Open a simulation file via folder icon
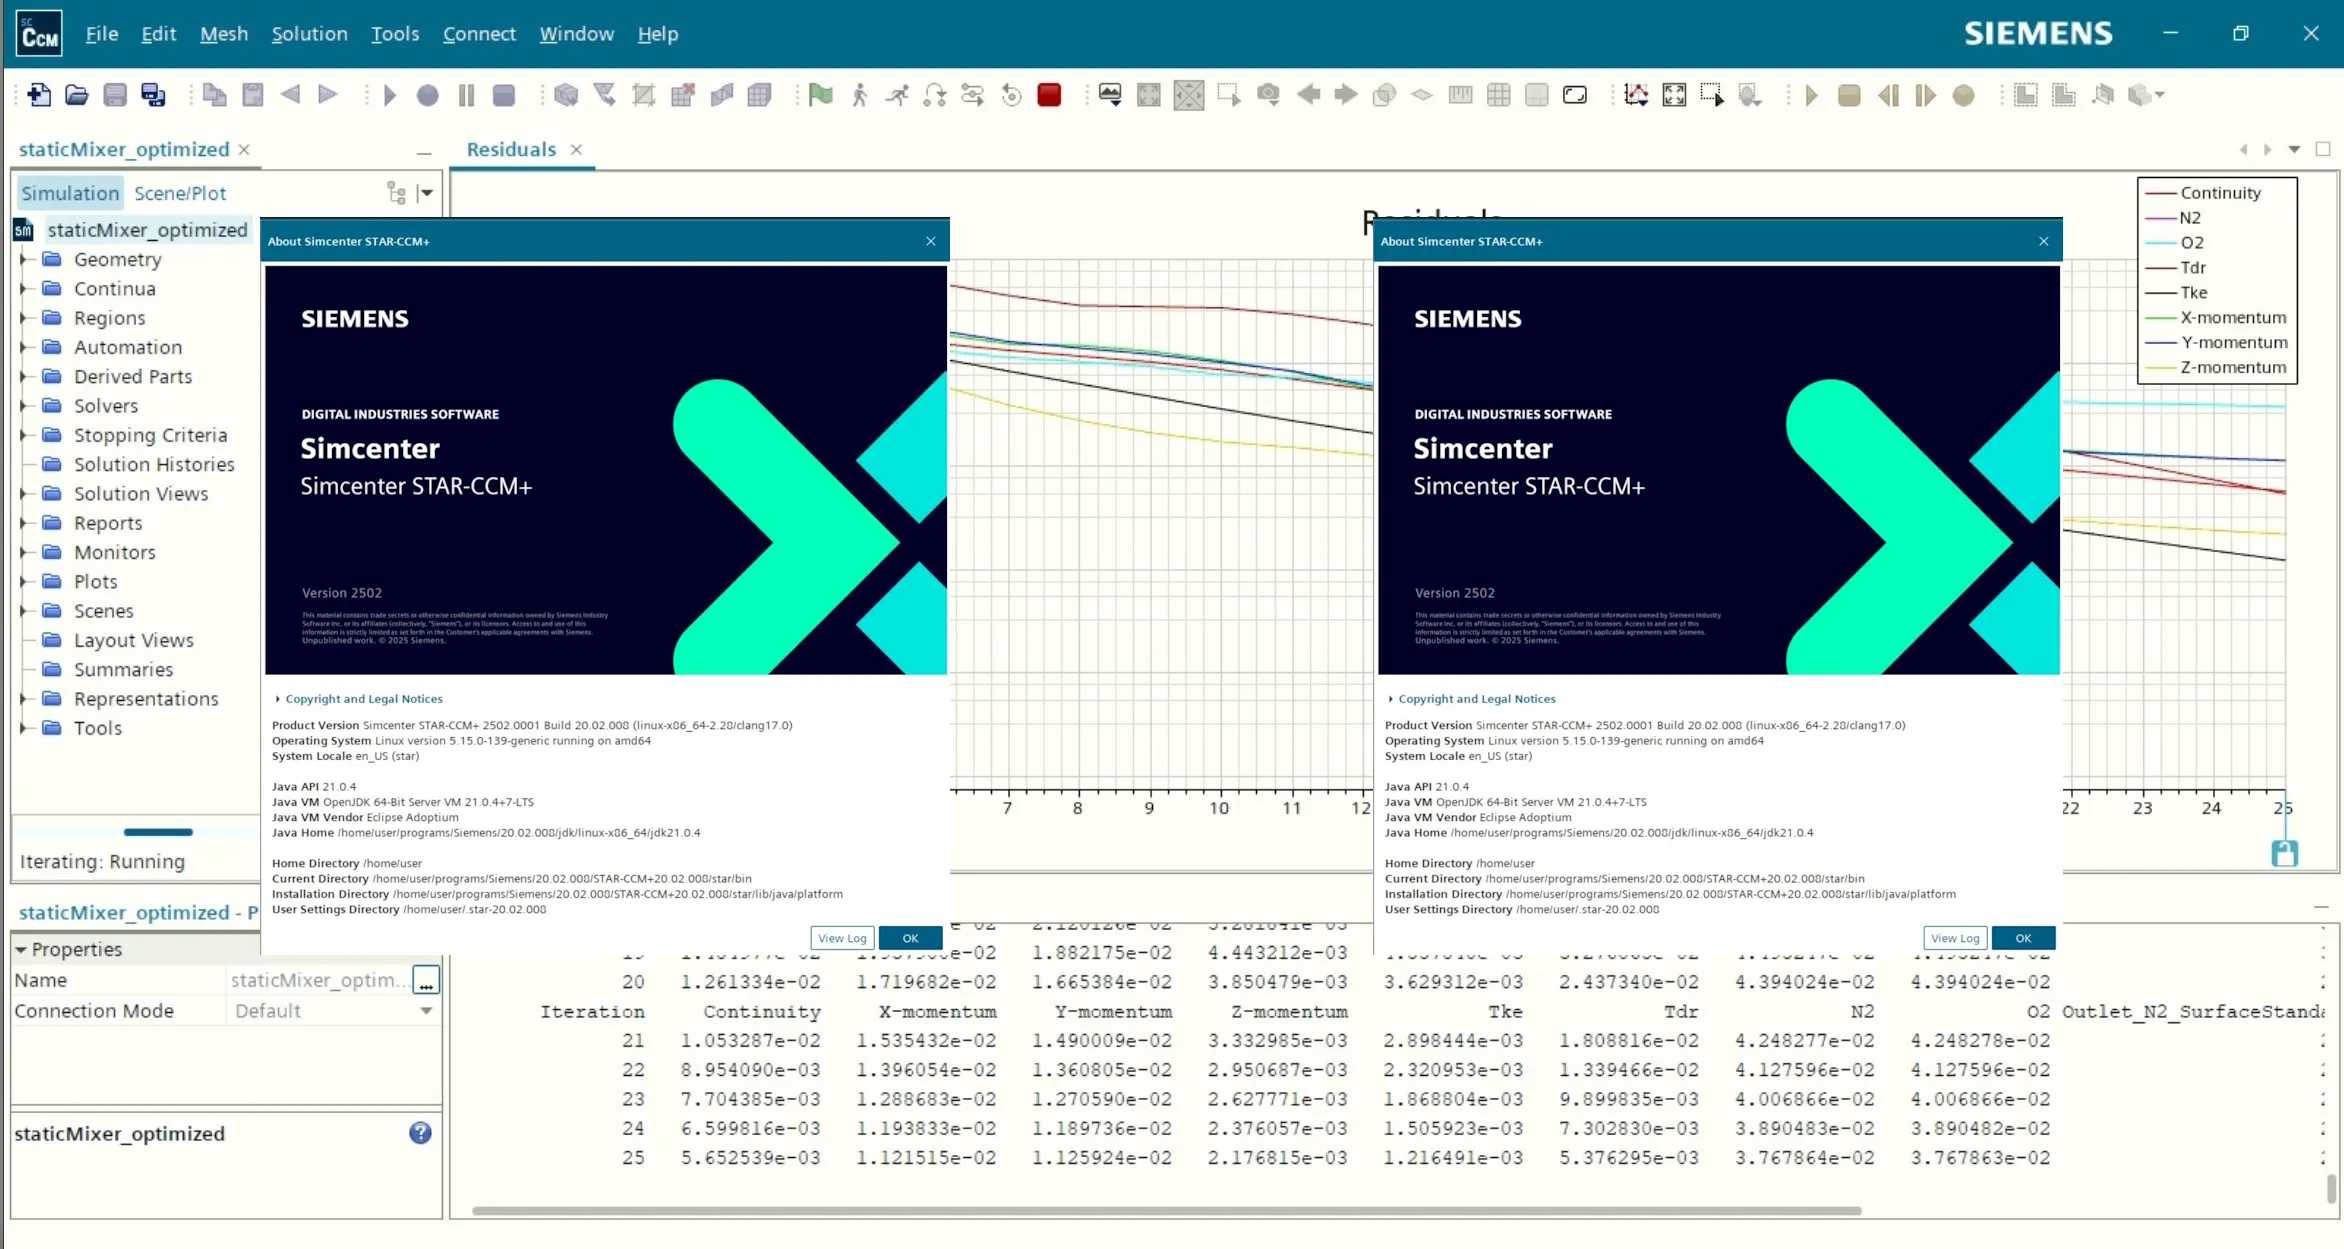This screenshot has height=1249, width=2344. (x=77, y=95)
